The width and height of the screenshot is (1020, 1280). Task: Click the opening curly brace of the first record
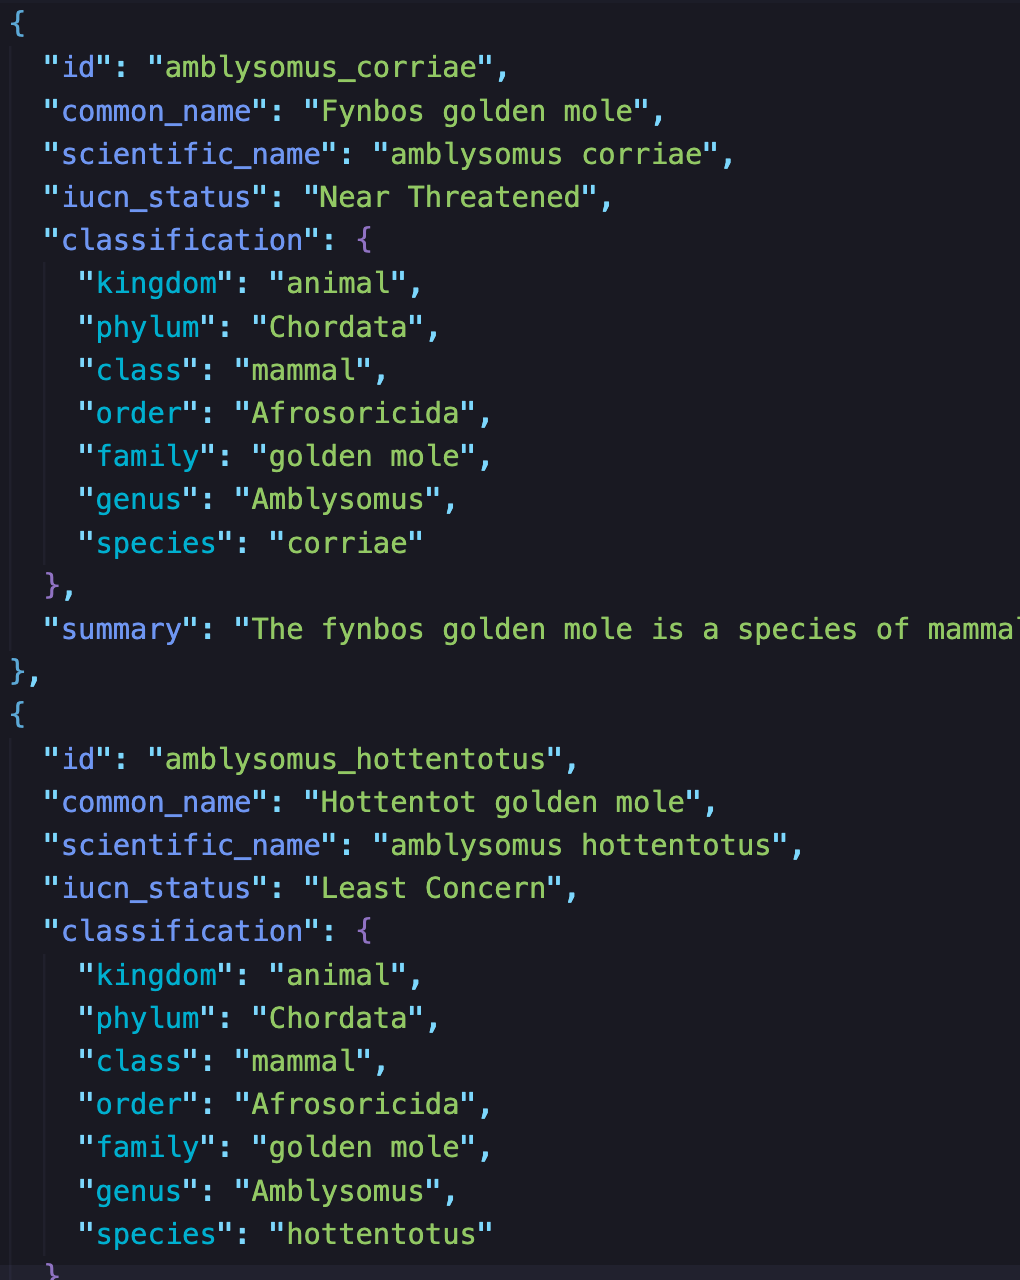tap(17, 24)
